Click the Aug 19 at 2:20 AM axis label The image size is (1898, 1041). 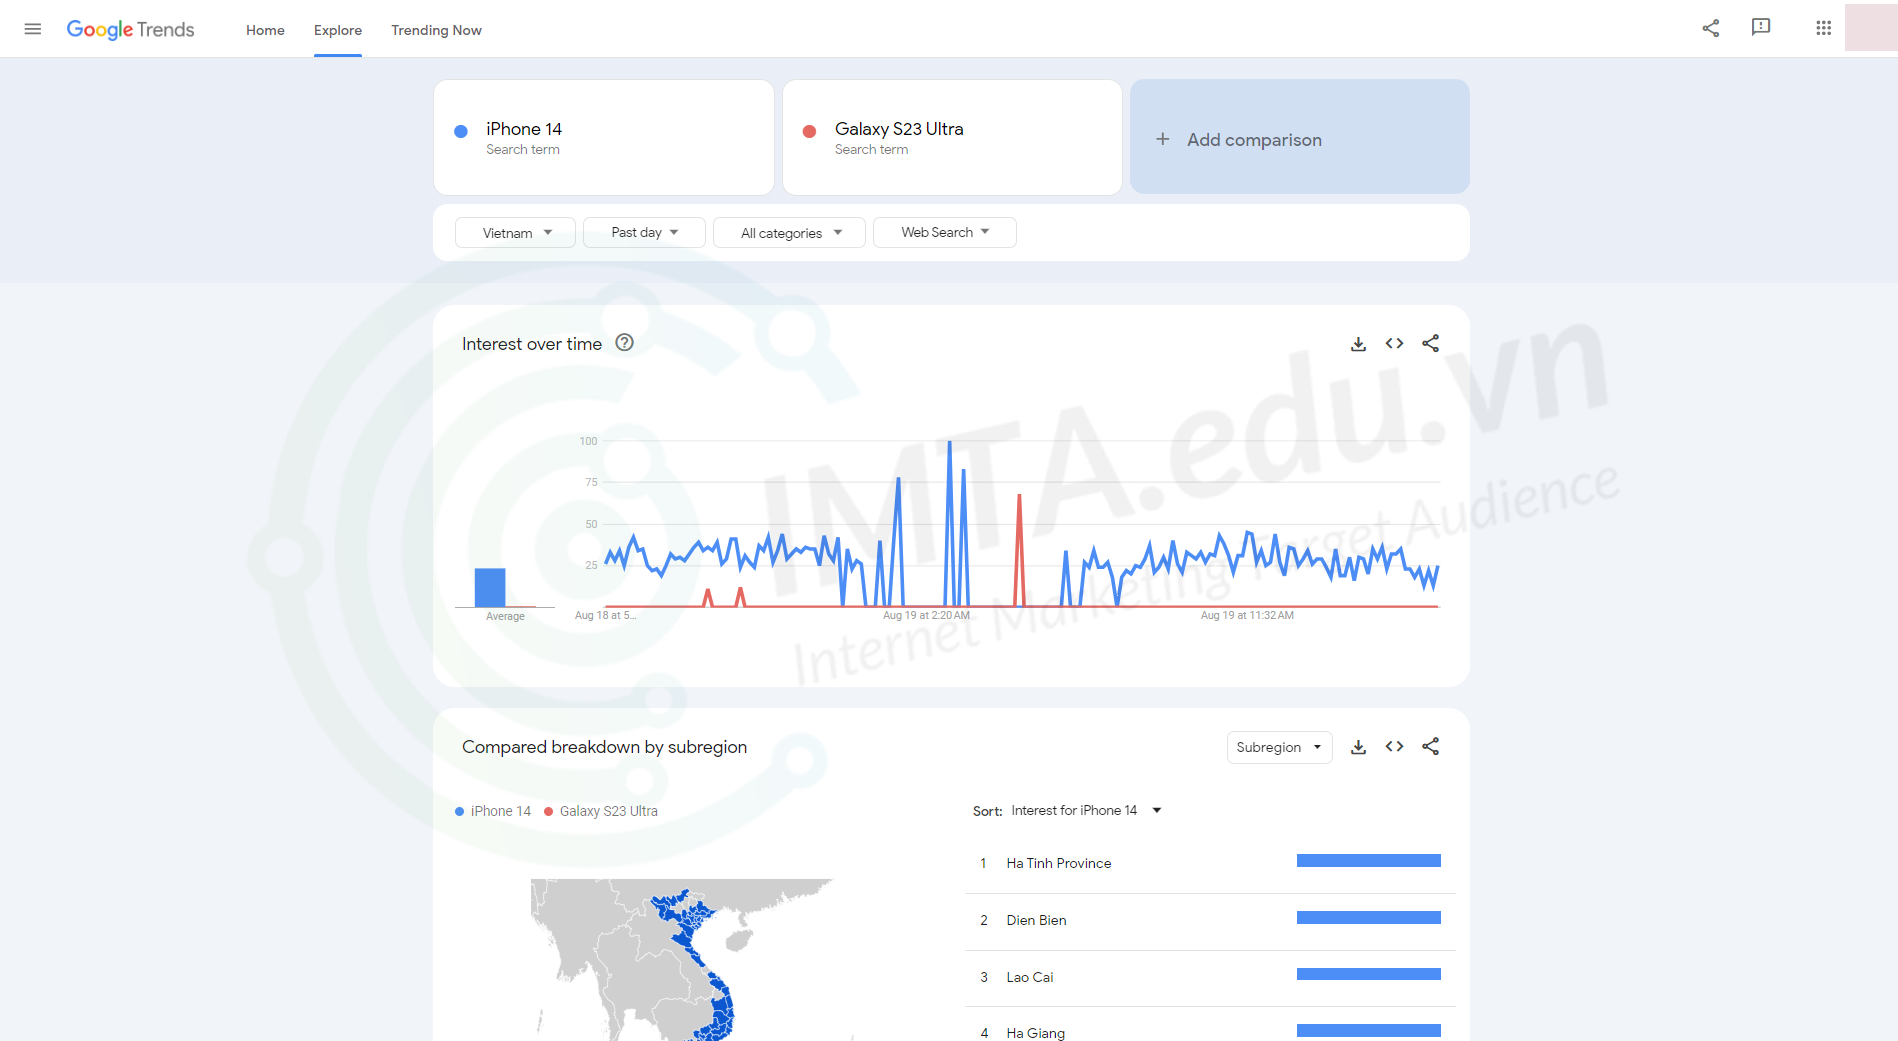tap(926, 616)
